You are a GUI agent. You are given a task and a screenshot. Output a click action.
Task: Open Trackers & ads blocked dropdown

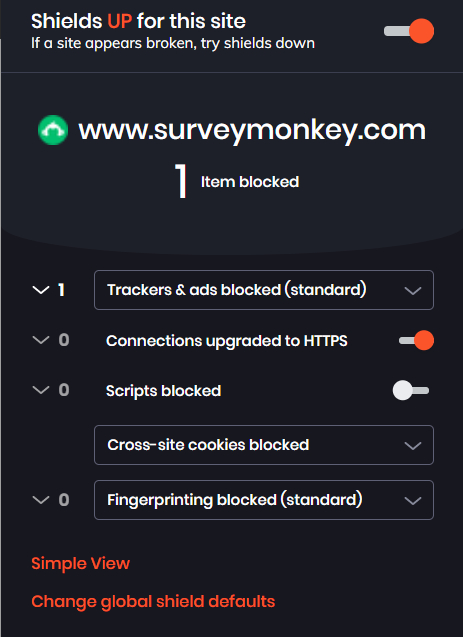coord(264,290)
